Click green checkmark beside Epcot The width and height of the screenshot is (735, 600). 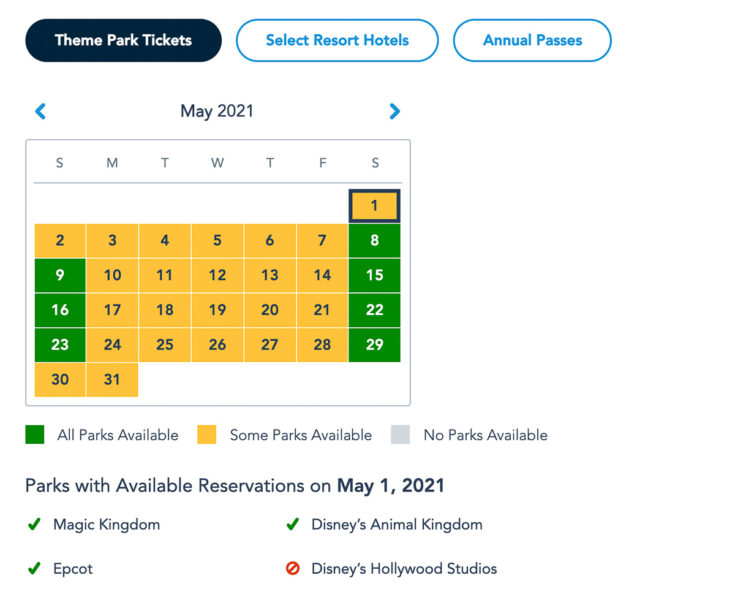click(34, 569)
